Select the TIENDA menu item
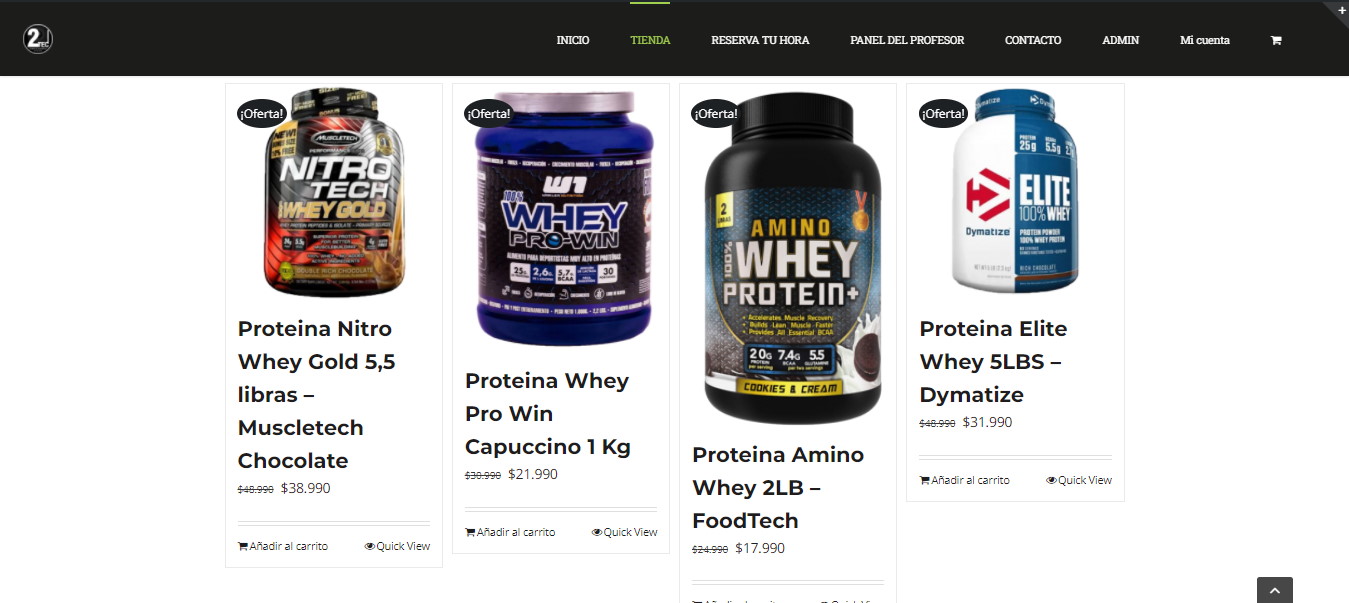The width and height of the screenshot is (1349, 603). tap(650, 40)
